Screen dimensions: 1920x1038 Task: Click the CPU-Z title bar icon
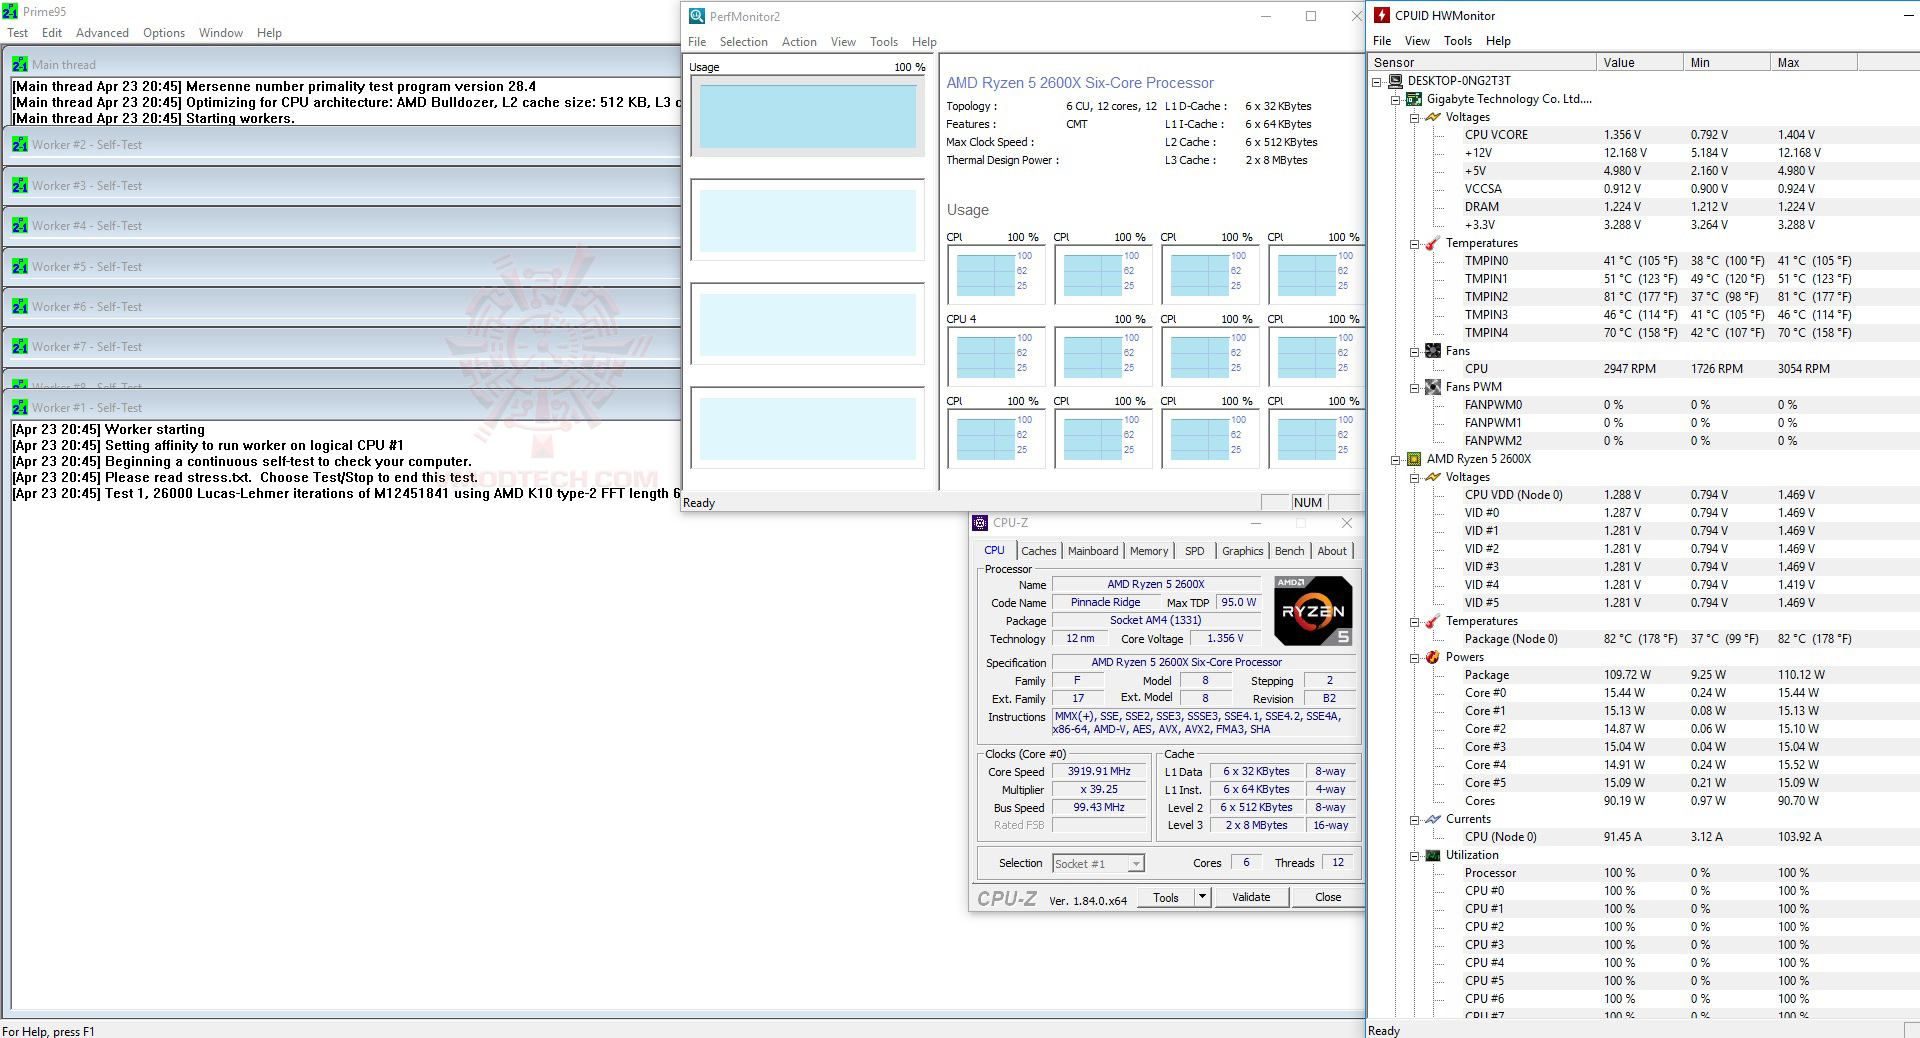click(980, 523)
